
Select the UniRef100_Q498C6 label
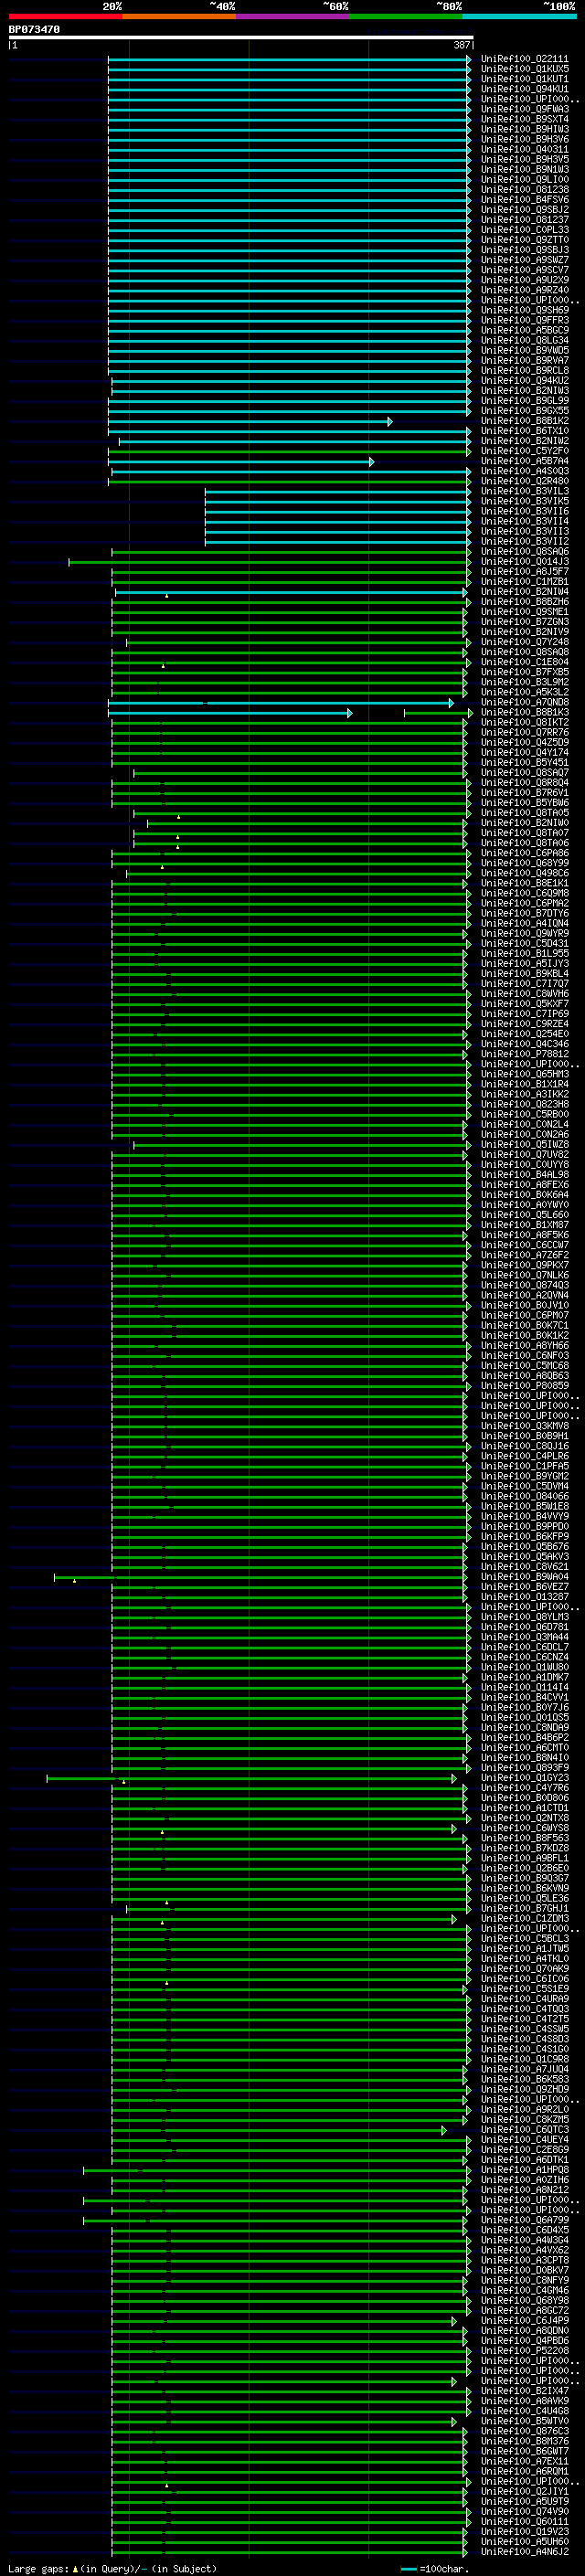(525, 873)
